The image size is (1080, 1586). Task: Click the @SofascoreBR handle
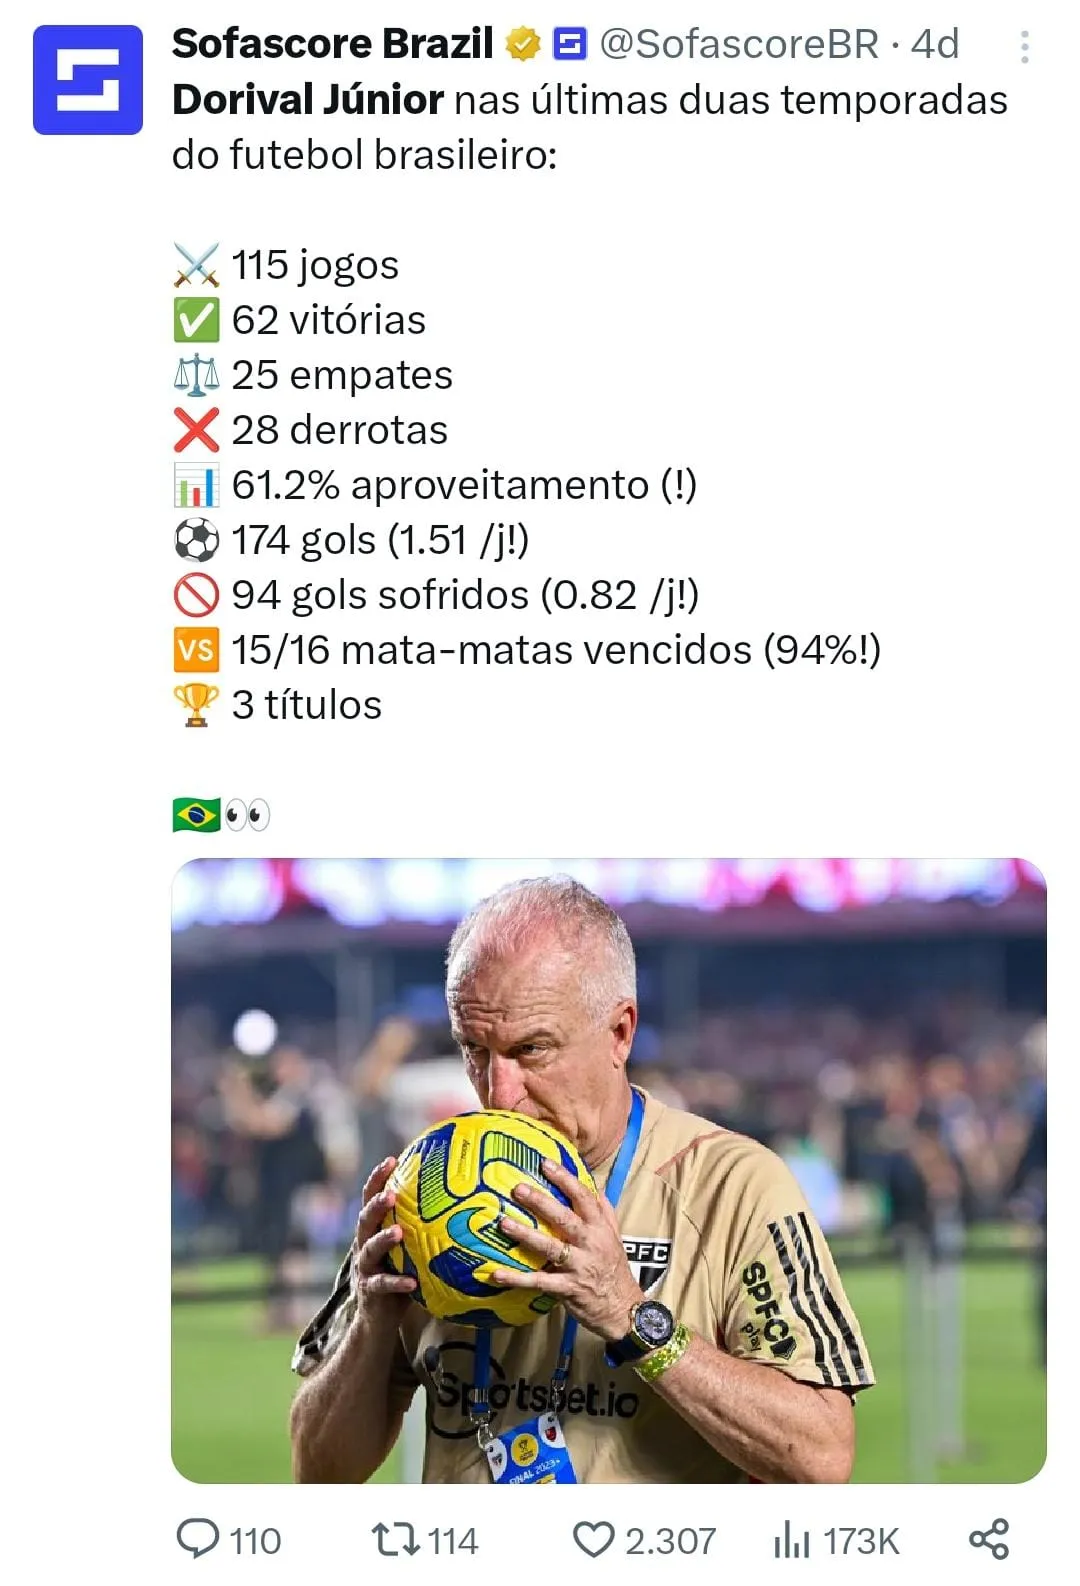pyautogui.click(x=739, y=44)
